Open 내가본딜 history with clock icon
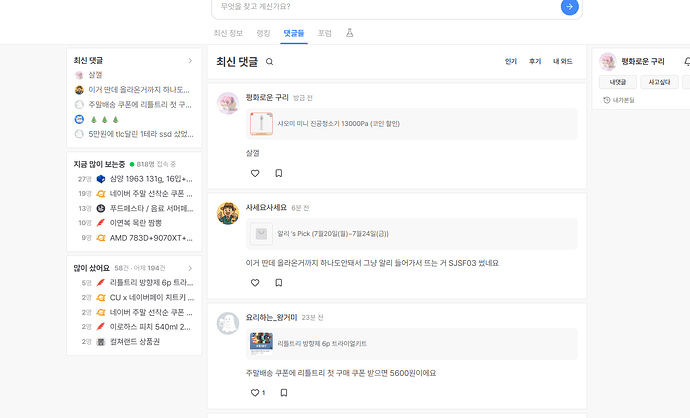This screenshot has width=690, height=418. 619,100
